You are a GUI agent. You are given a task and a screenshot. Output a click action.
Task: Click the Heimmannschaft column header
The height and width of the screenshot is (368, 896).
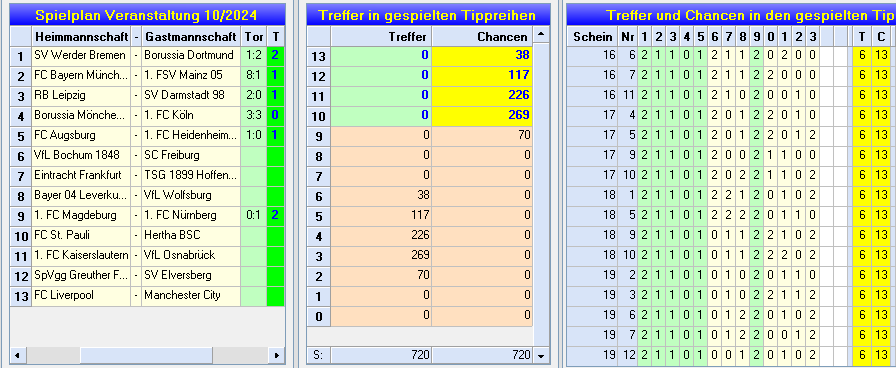click(x=81, y=37)
